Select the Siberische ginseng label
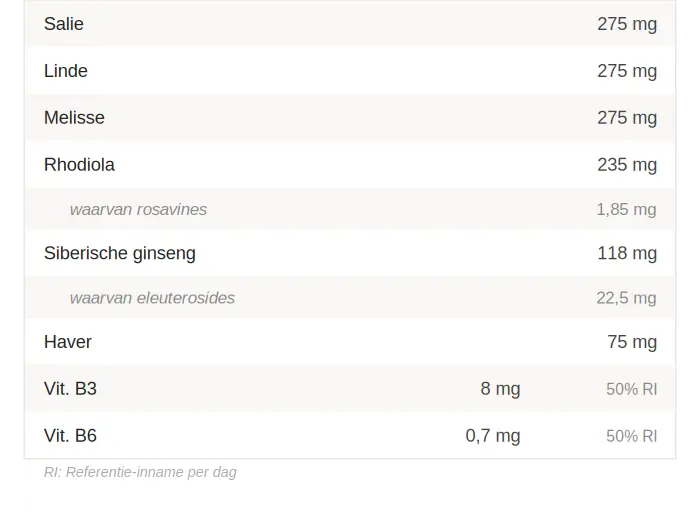 pyautogui.click(x=120, y=254)
